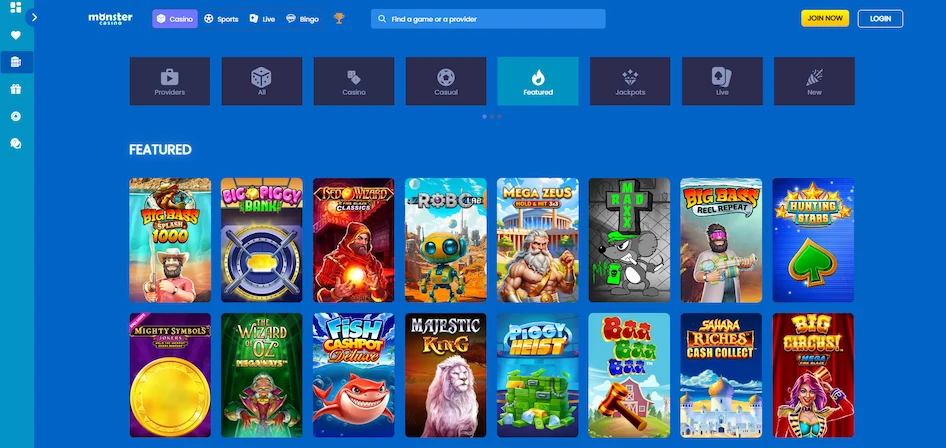Select the first carousel pagination dot
Image resolution: width=946 pixels, height=448 pixels.
pyautogui.click(x=484, y=116)
